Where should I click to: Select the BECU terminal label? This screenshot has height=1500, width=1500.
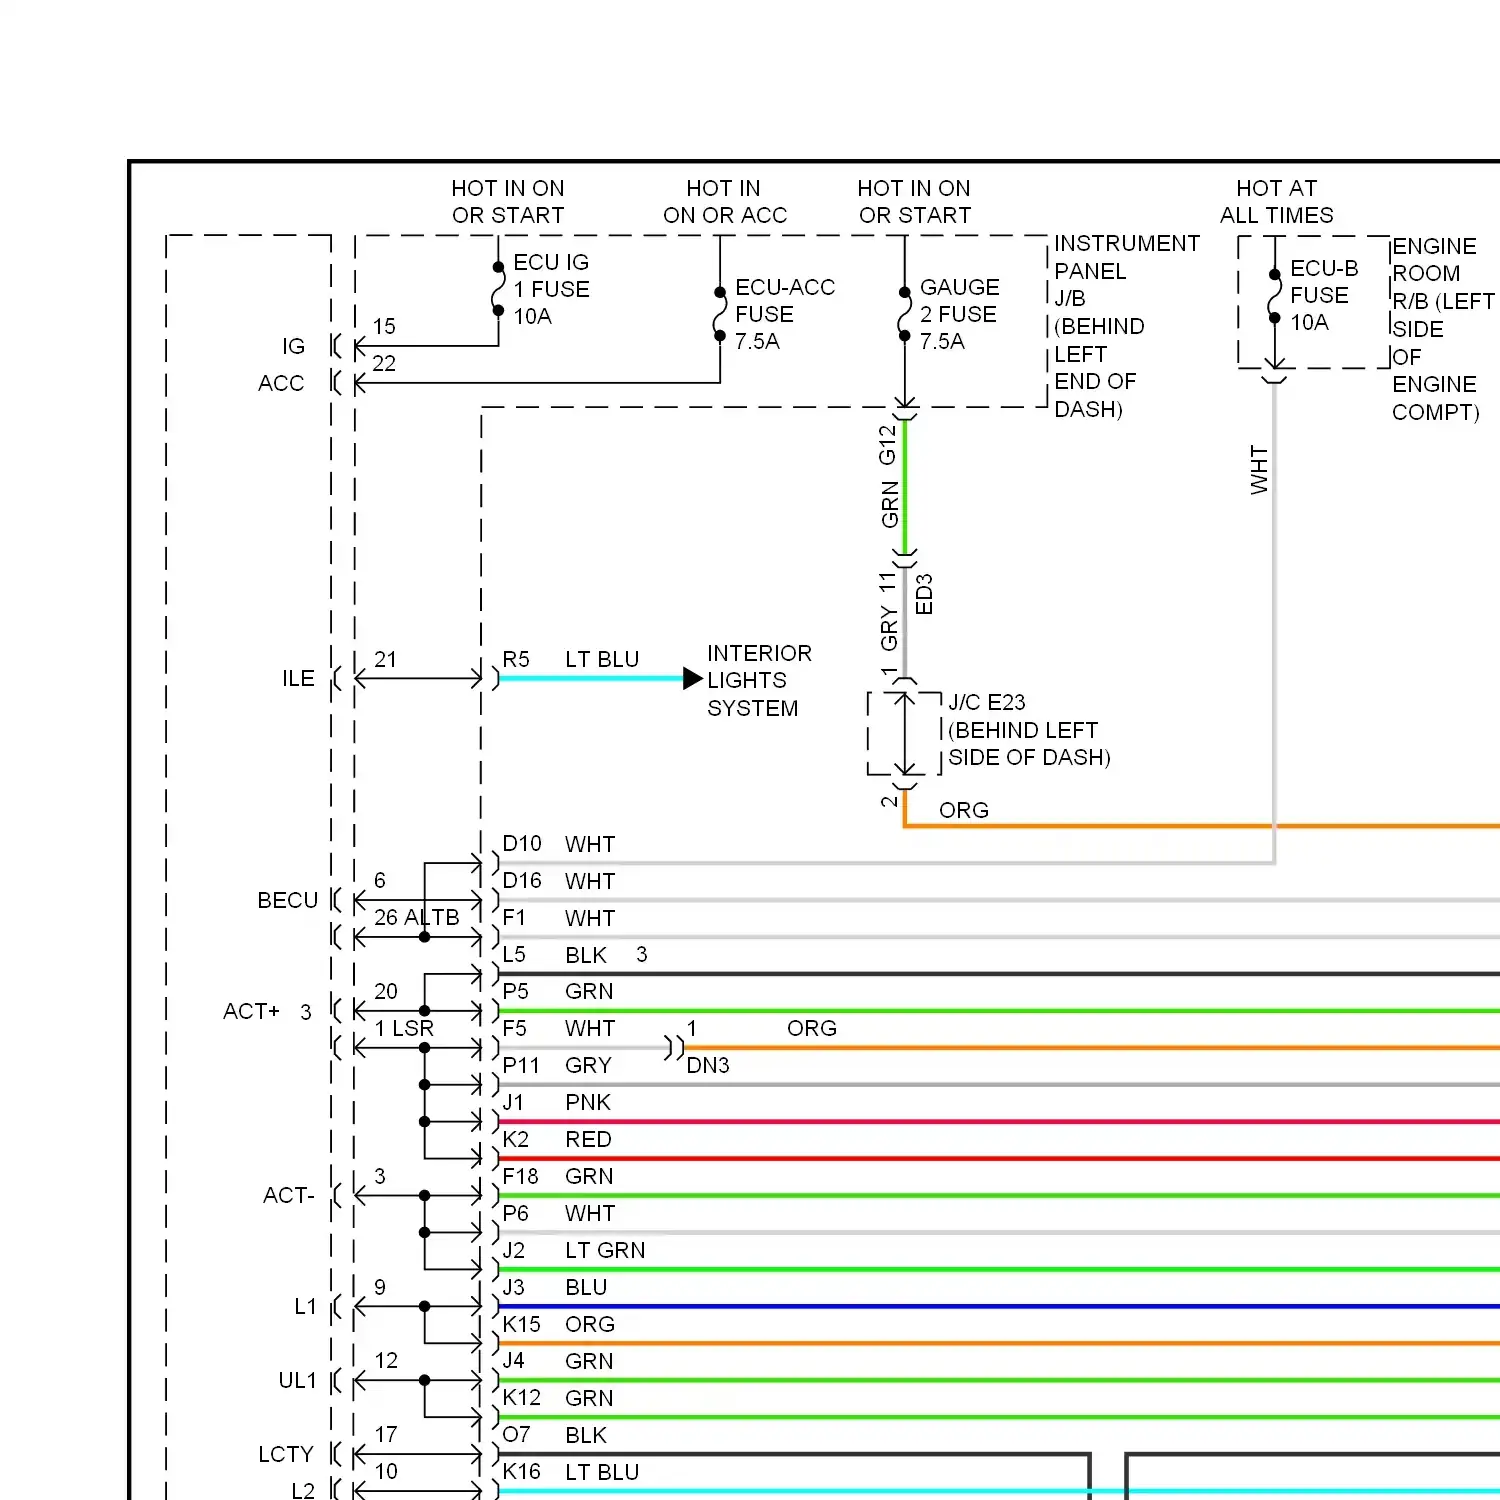tap(288, 900)
